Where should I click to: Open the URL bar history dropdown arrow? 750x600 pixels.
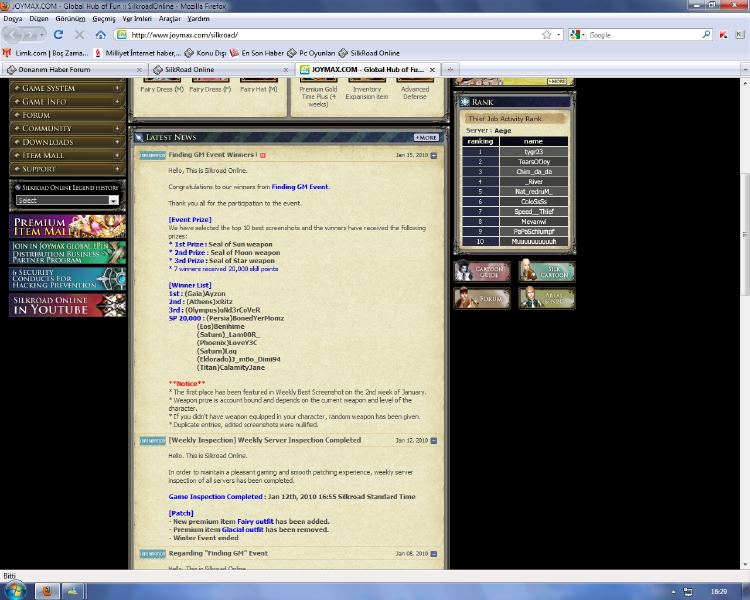pos(558,34)
